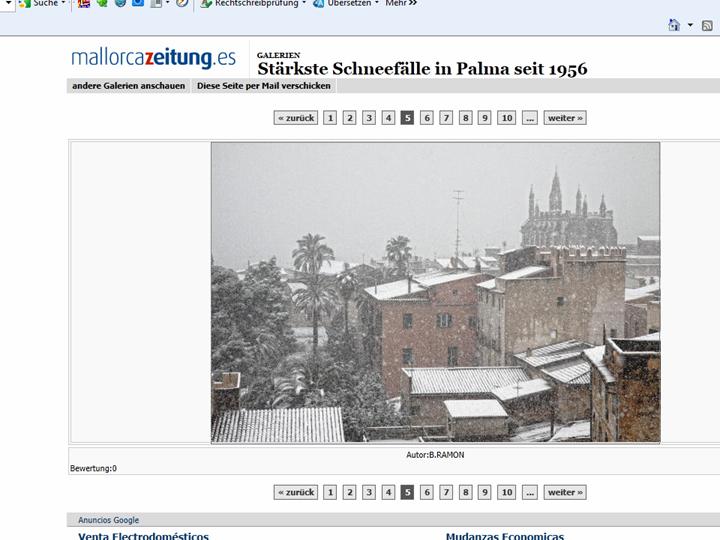Click the RSS feed icon
The image size is (720, 540).
point(707,26)
